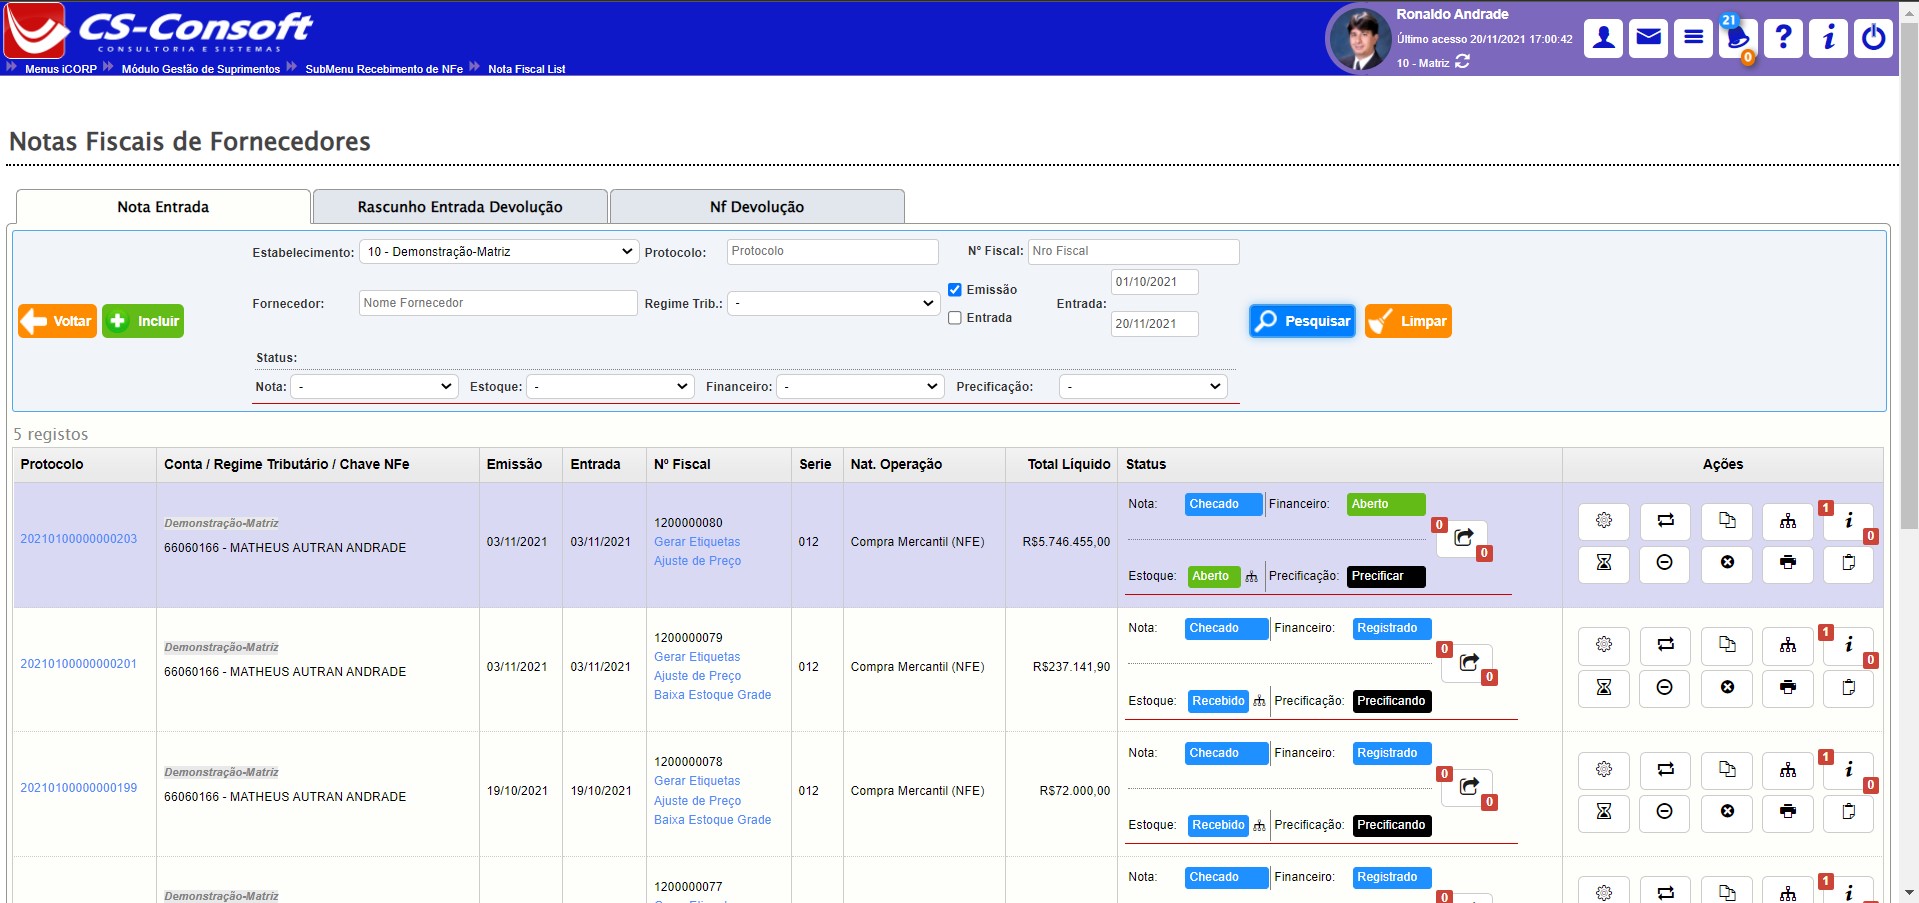Click the Pesquisar button

(1302, 321)
